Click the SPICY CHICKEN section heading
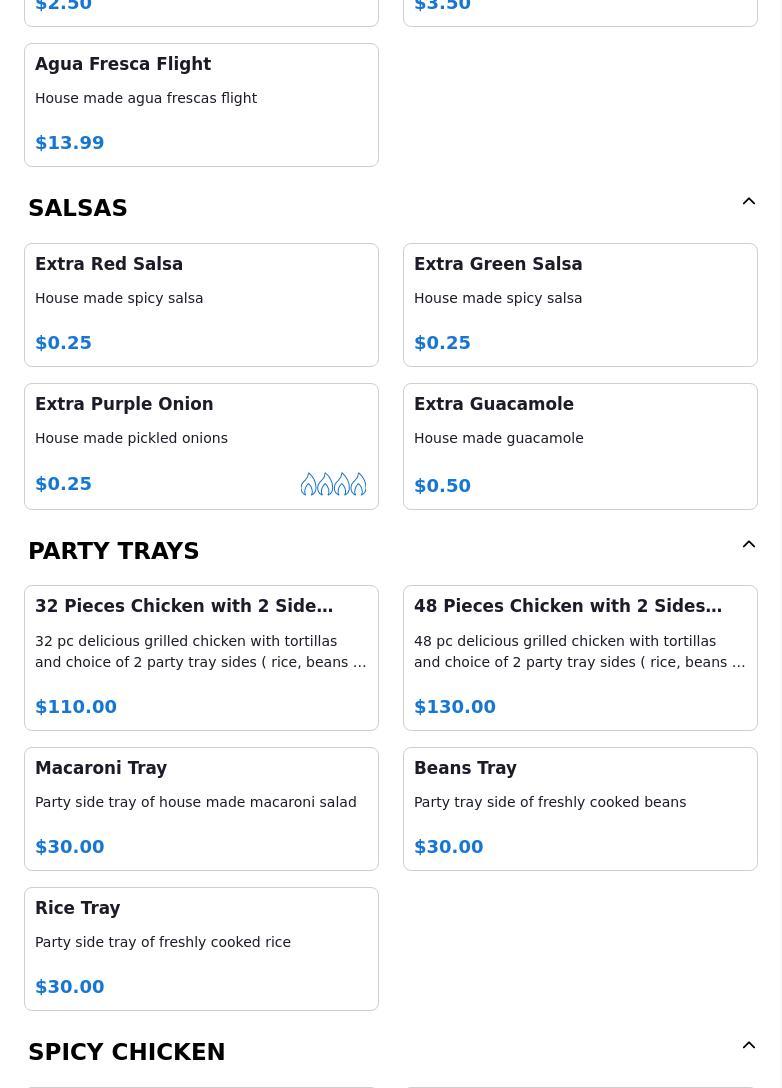Screen dimensions: 782x1088 point(127,1052)
